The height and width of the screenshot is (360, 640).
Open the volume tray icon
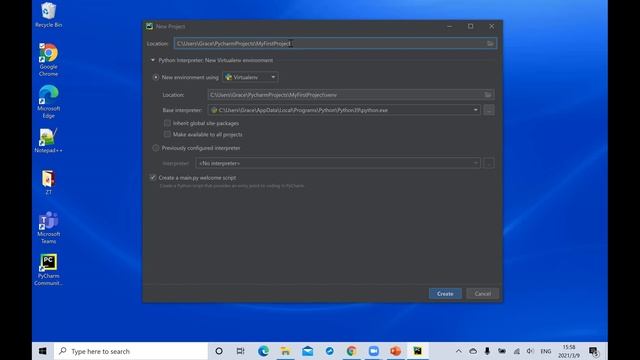click(x=530, y=351)
